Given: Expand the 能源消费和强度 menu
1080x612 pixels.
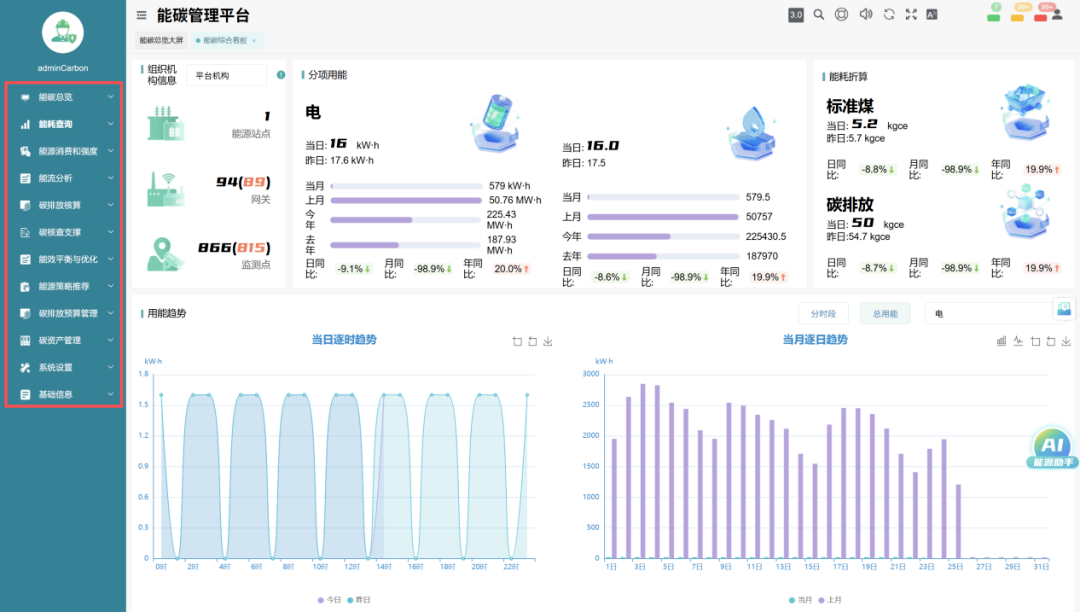Looking at the screenshot, I should point(65,151).
